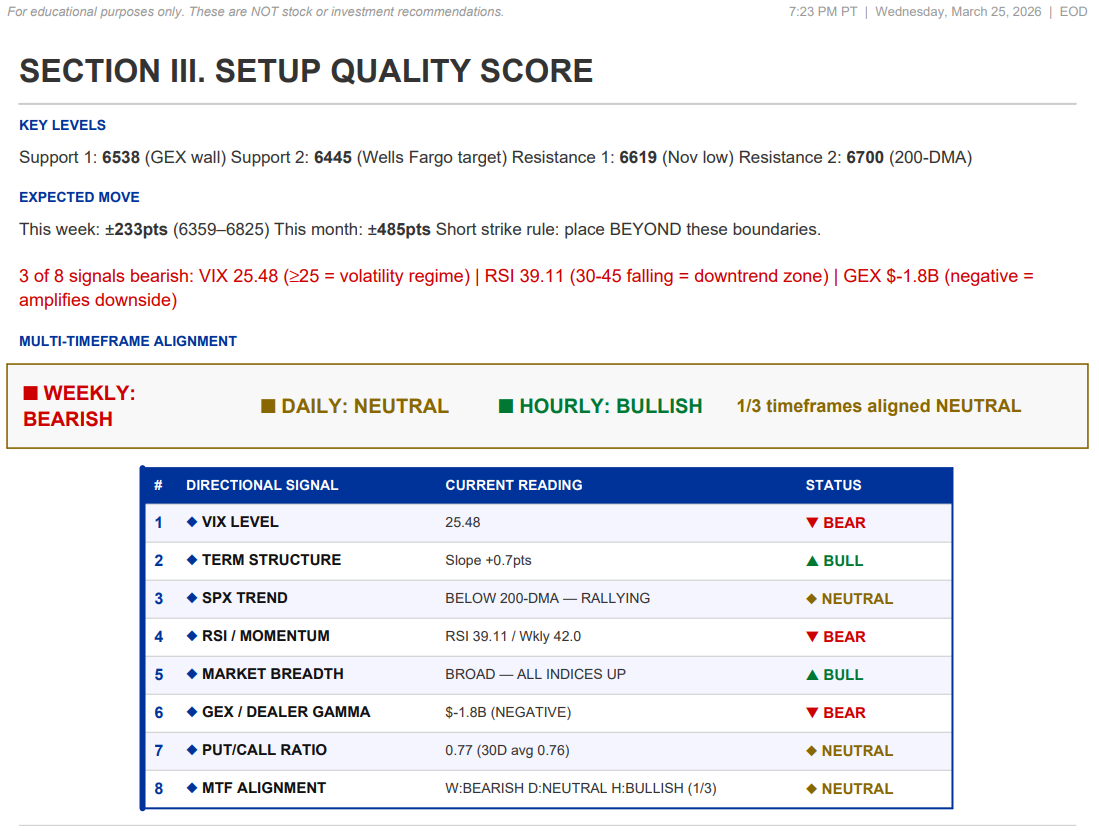Screen dimensions: 1099x831
Task: Click the Support 1 value 6538
Action: click(x=121, y=157)
